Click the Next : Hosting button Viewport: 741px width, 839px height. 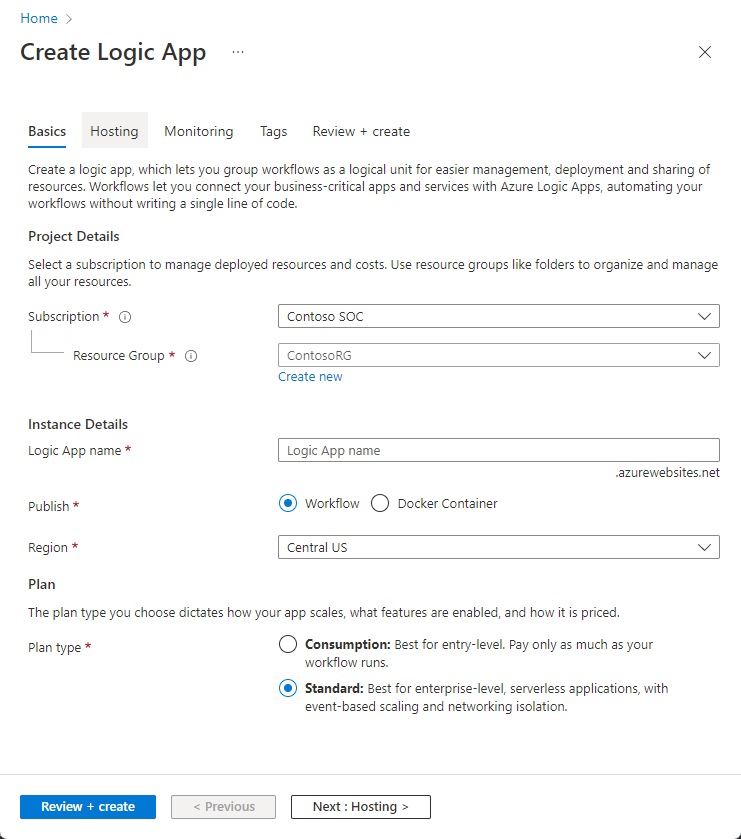pos(361,806)
